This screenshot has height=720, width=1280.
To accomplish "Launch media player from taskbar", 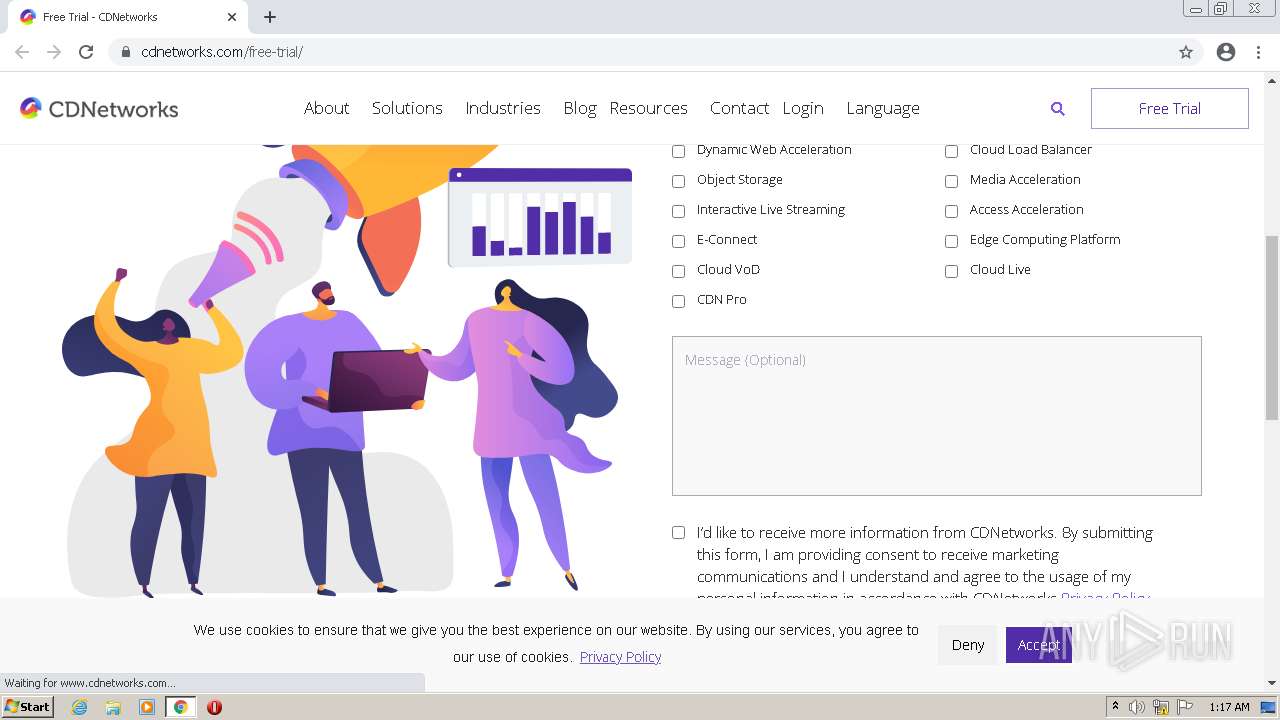I will [x=147, y=707].
